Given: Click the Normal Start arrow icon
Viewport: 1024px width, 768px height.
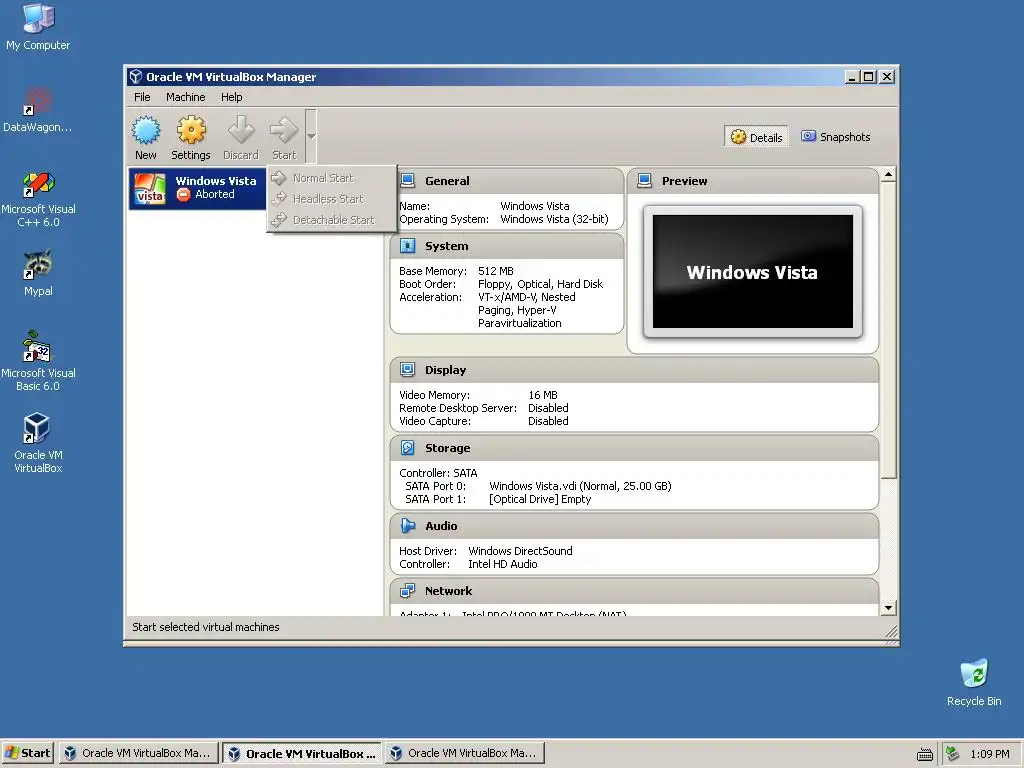Looking at the screenshot, I should pyautogui.click(x=279, y=178).
